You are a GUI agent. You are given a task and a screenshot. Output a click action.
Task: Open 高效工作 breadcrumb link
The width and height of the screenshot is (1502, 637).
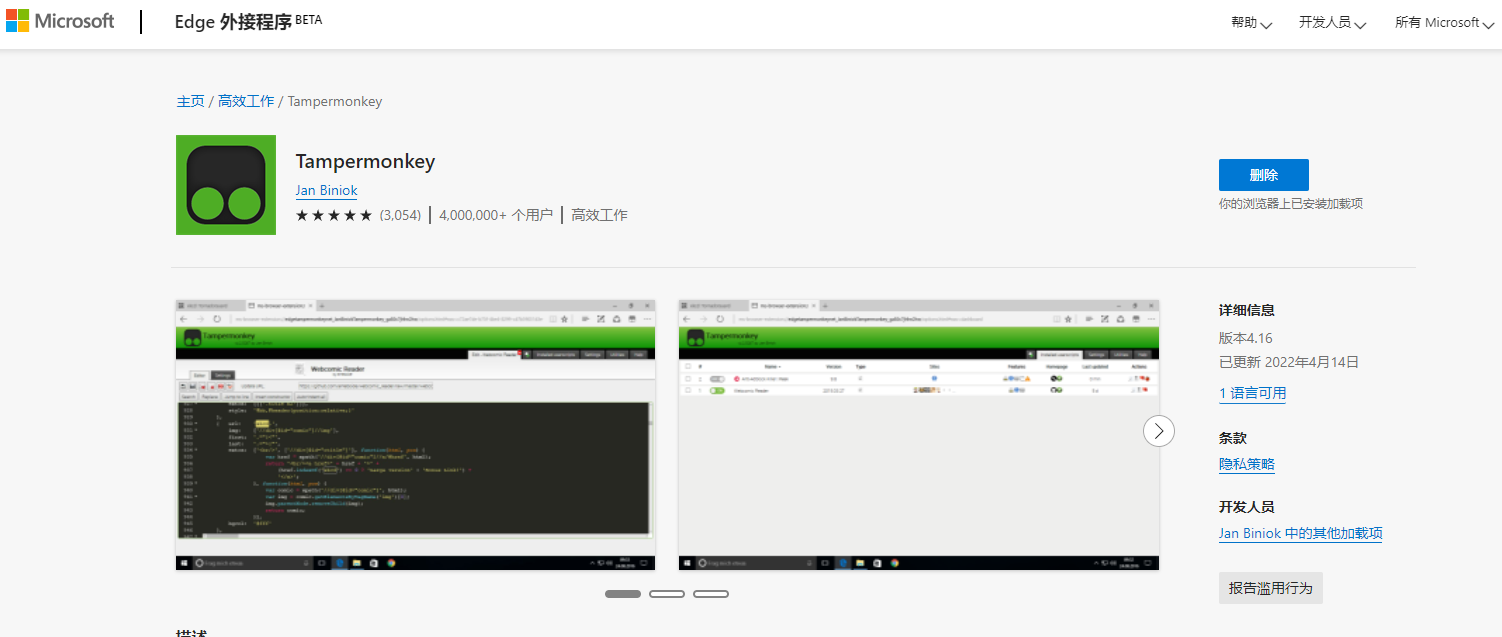pyautogui.click(x=246, y=101)
